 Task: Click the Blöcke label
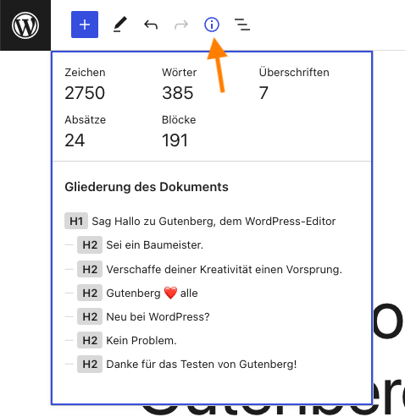[x=179, y=120]
